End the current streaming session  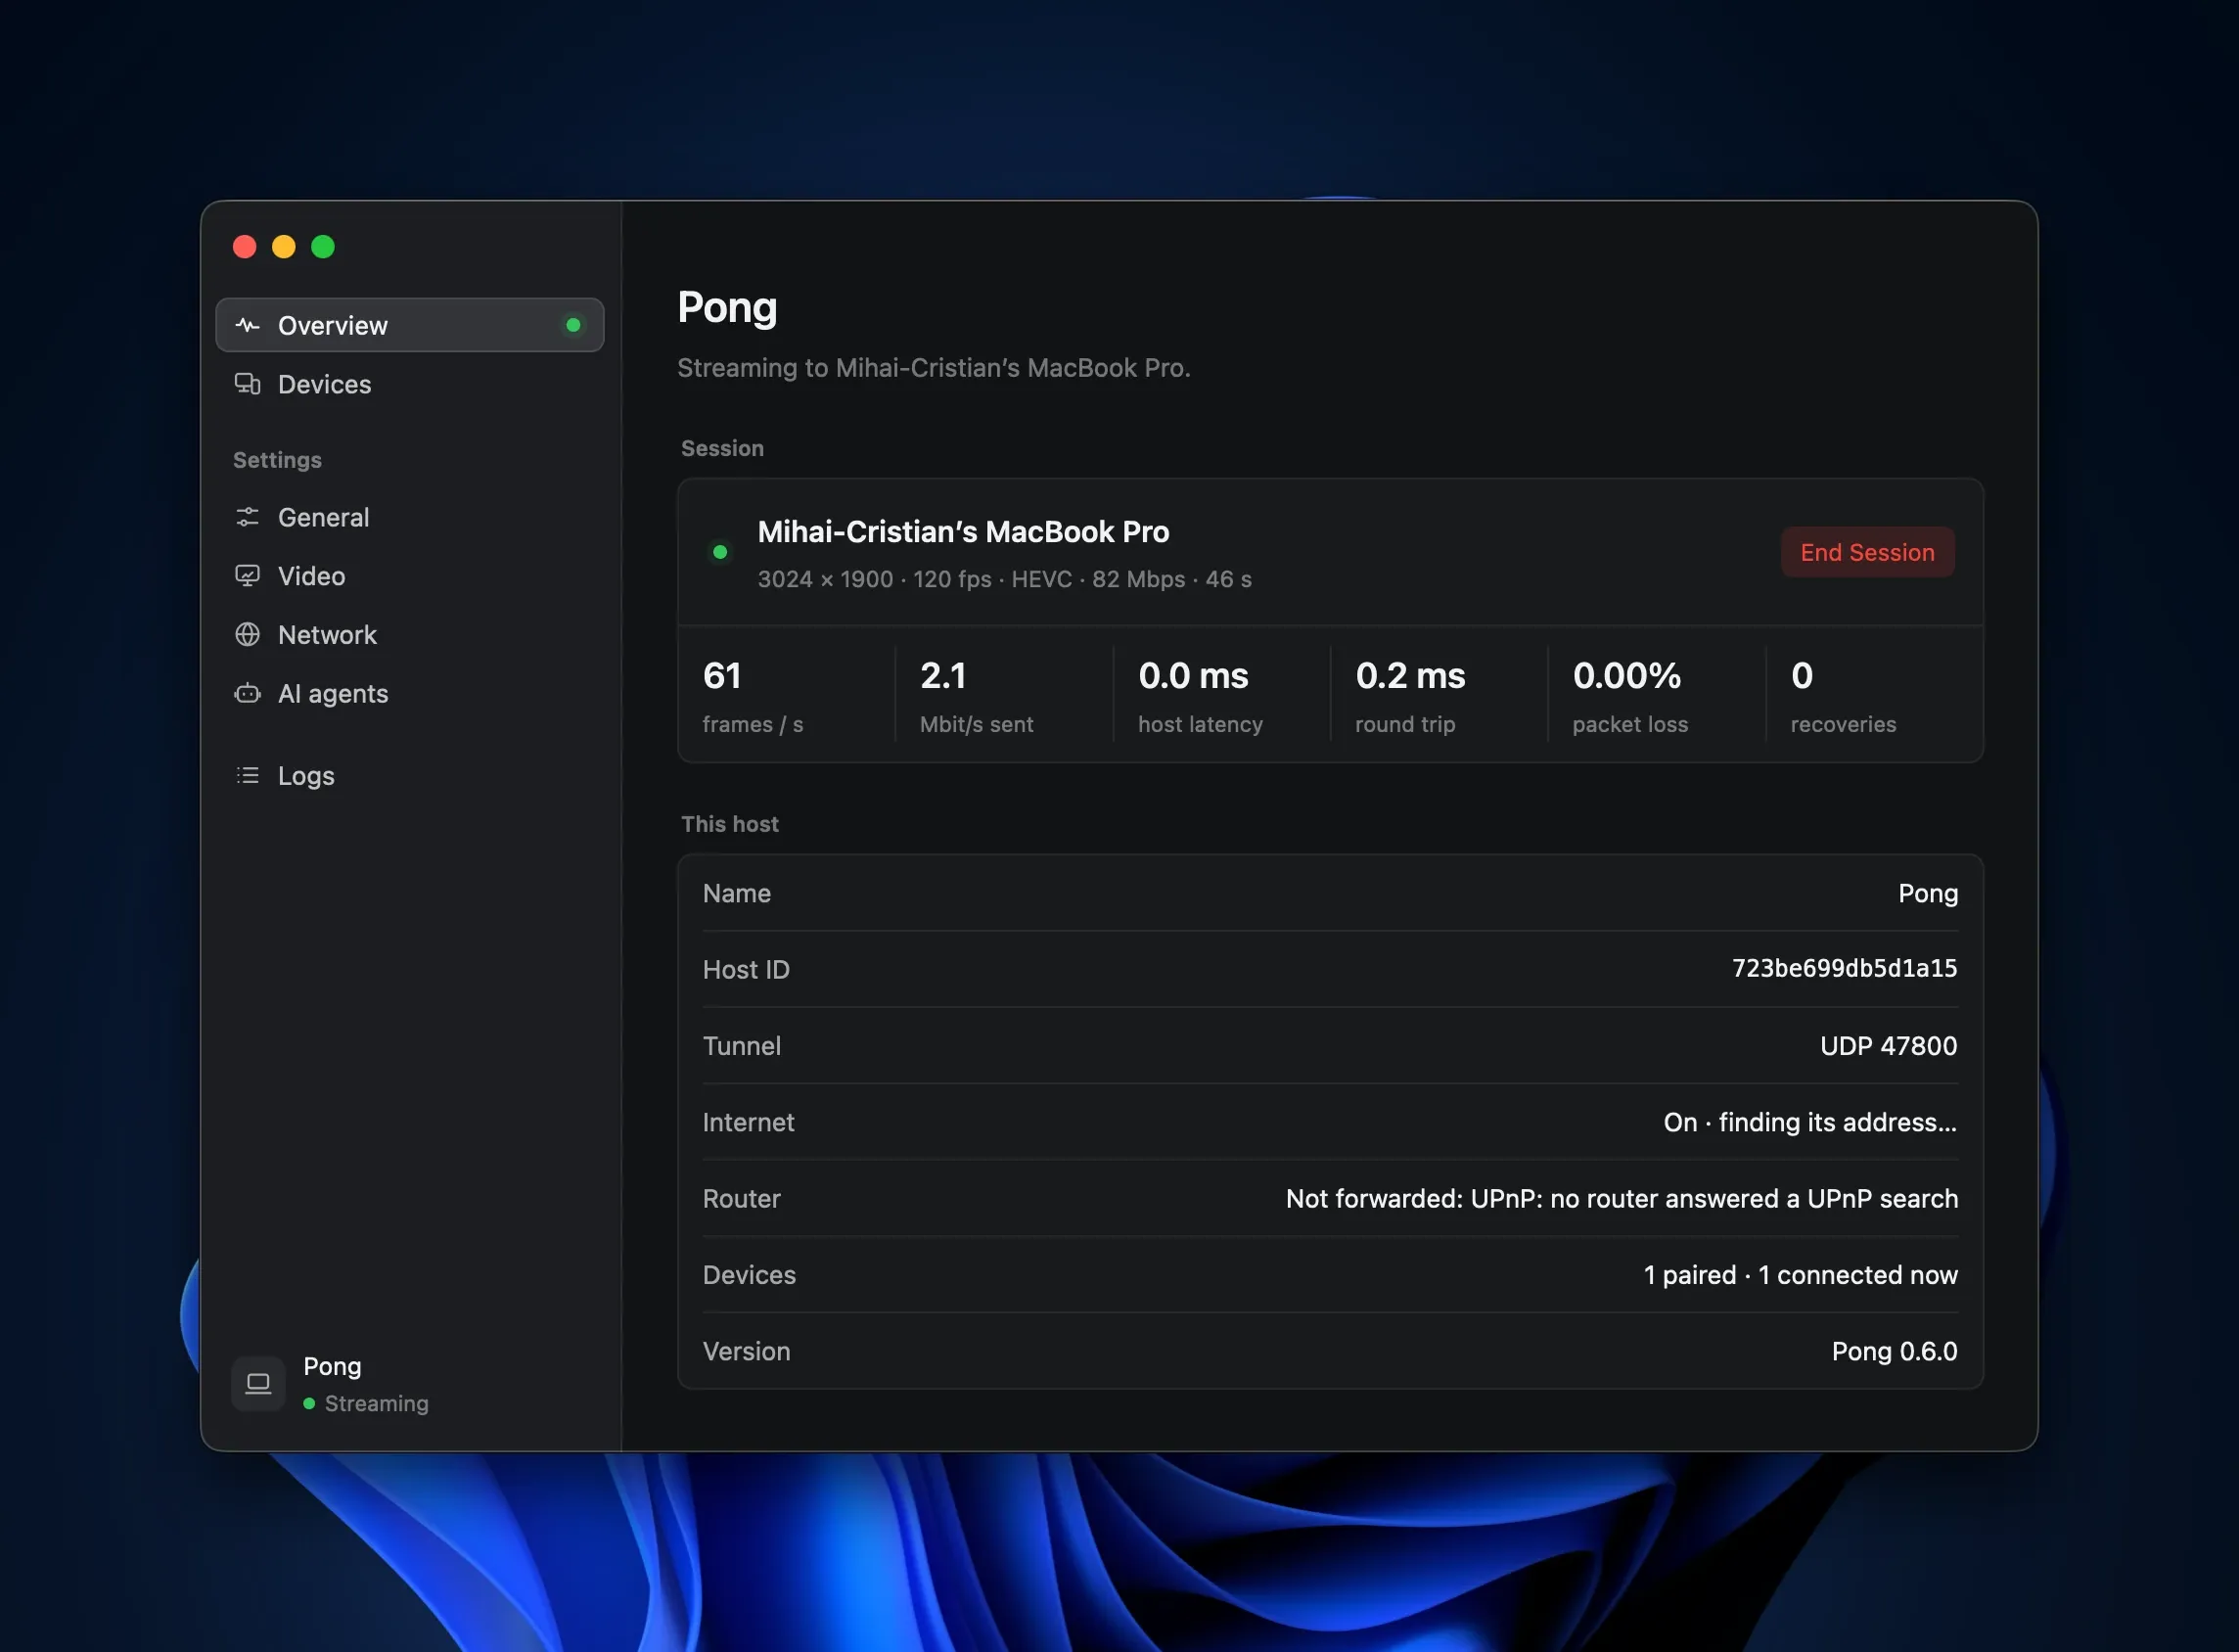(1867, 552)
